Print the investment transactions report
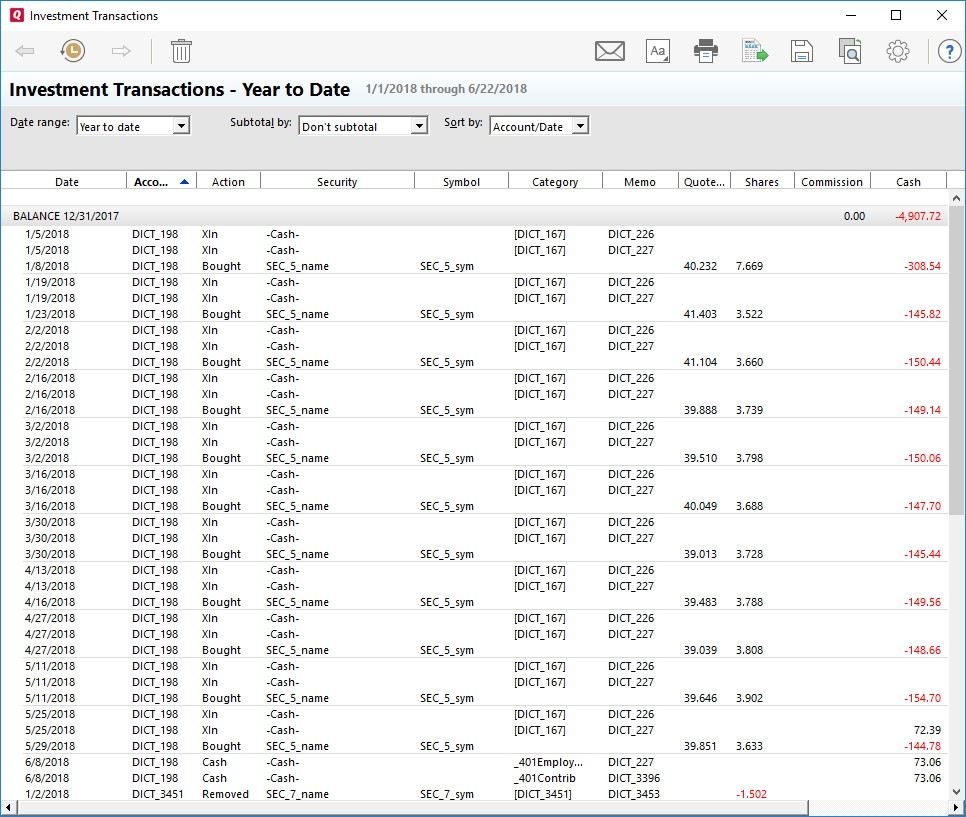 (x=706, y=51)
